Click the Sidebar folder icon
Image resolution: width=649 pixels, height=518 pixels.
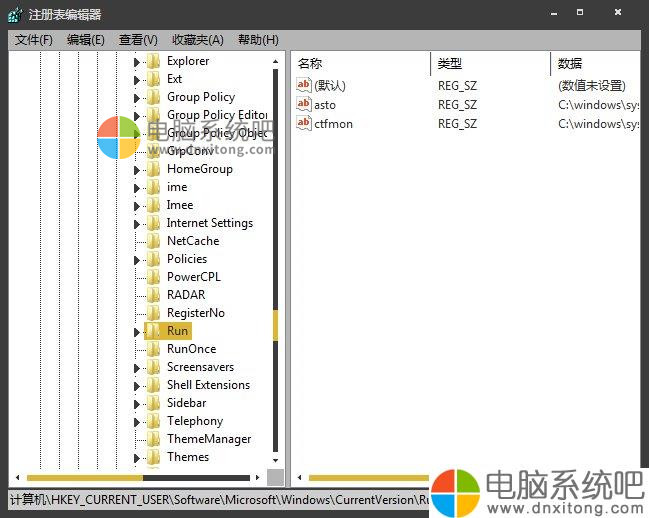(x=154, y=403)
